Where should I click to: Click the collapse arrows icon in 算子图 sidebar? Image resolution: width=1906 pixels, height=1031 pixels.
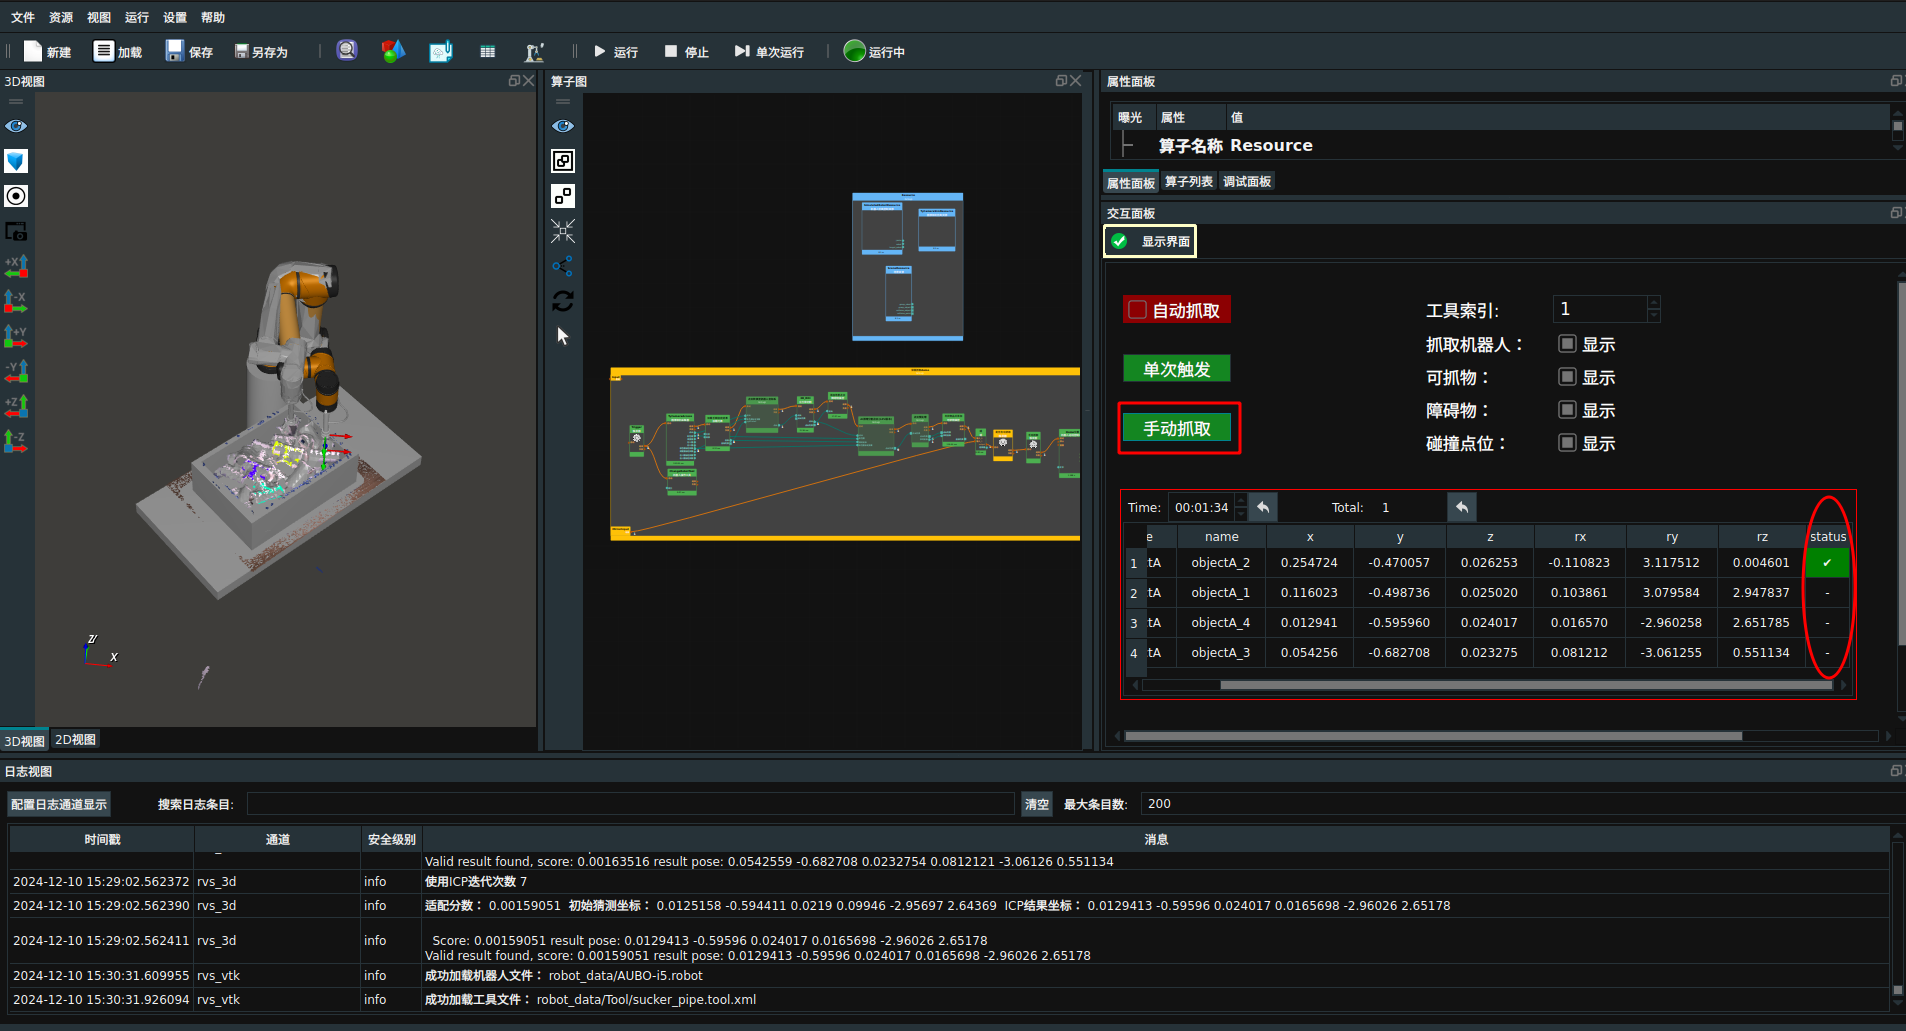[x=563, y=231]
